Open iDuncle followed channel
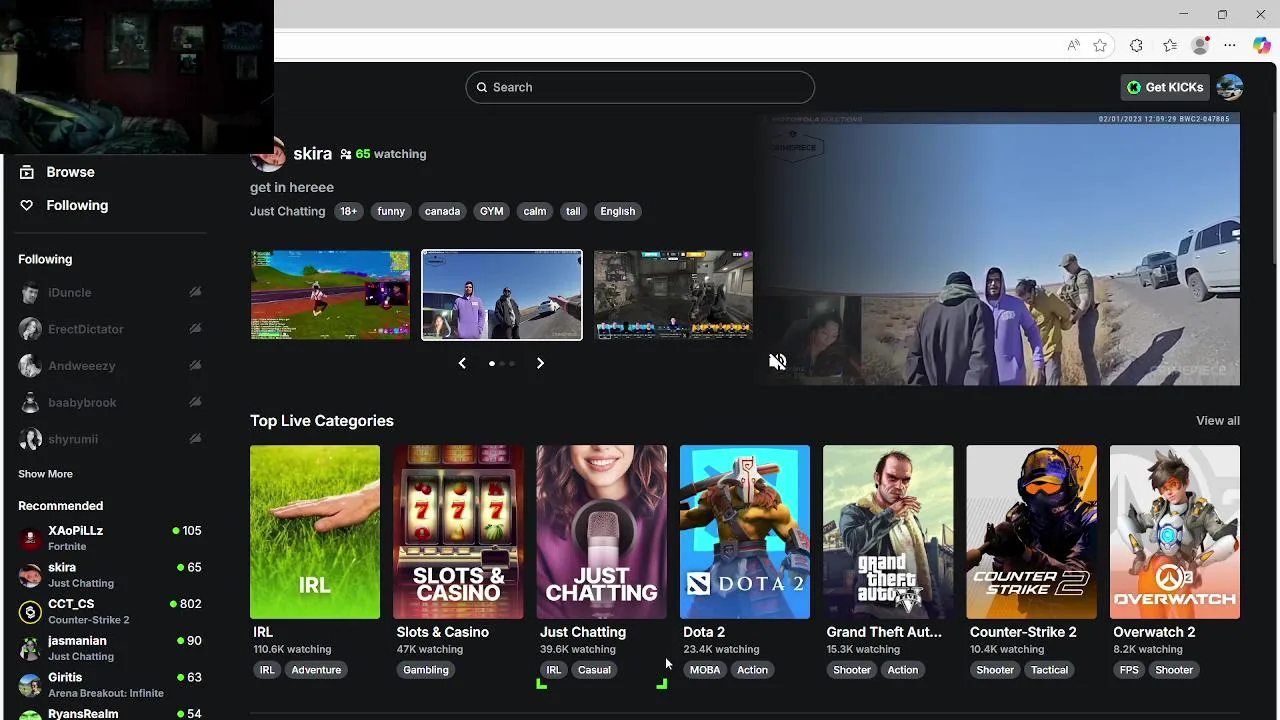 tap(111, 292)
